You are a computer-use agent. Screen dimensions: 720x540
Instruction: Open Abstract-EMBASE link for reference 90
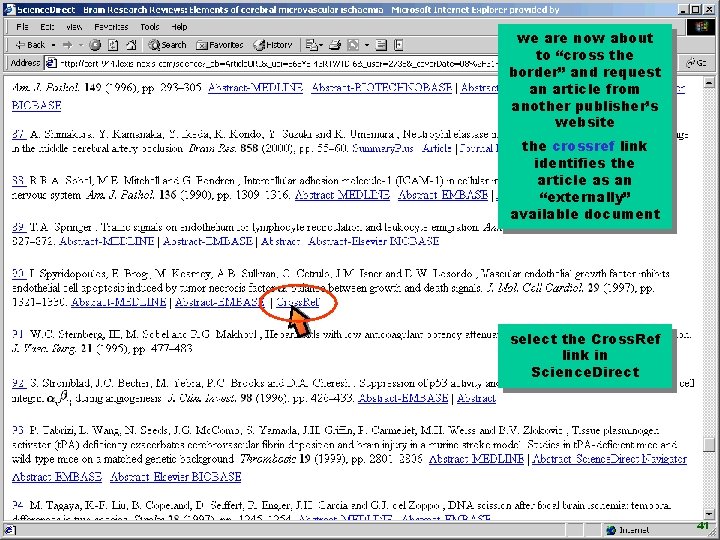tap(219, 302)
